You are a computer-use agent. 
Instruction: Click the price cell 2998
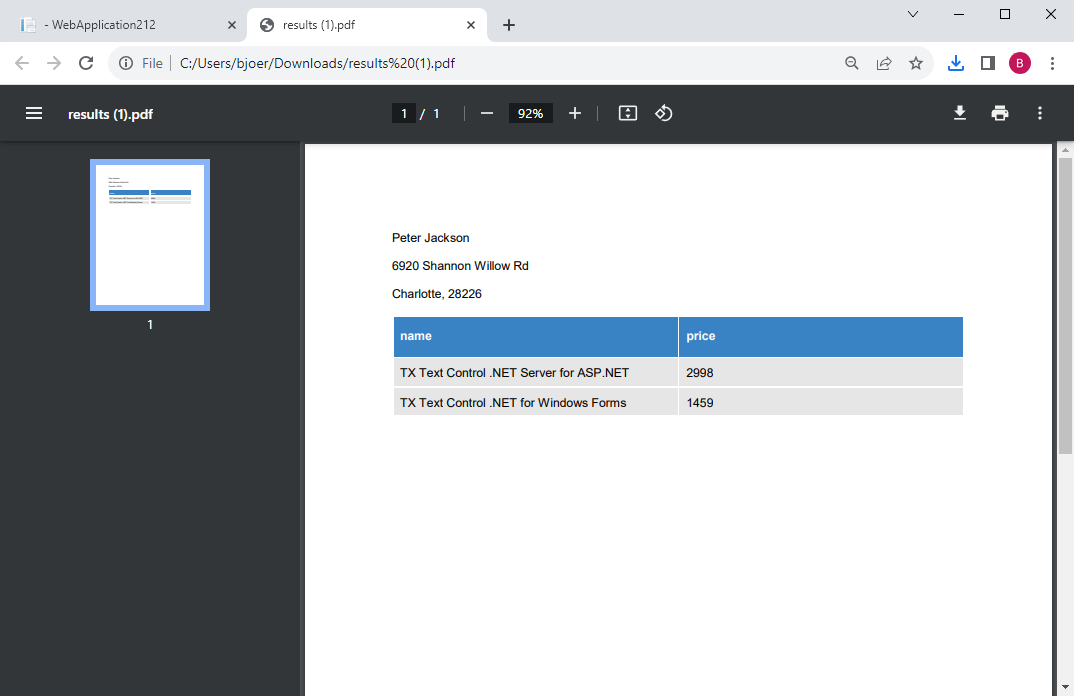coord(821,373)
